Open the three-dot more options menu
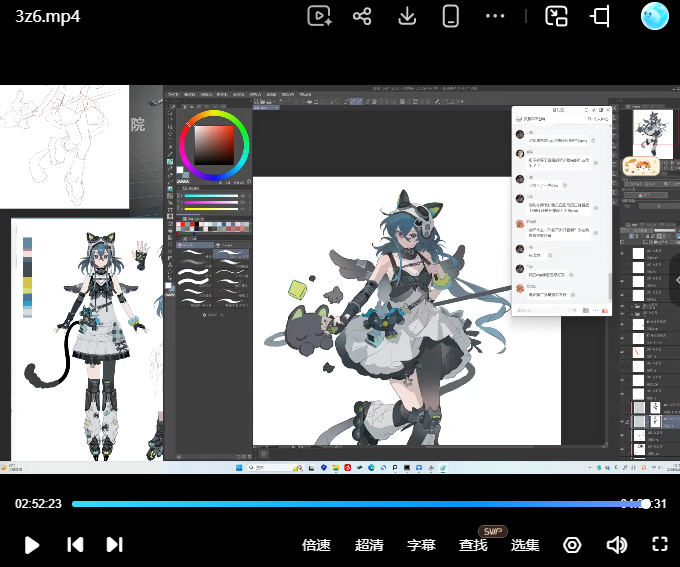The width and height of the screenshot is (680, 567). point(495,16)
